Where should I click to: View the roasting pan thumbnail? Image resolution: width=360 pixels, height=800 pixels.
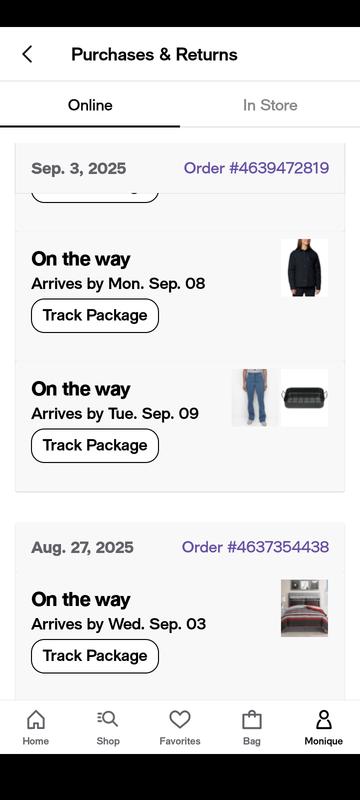(304, 397)
